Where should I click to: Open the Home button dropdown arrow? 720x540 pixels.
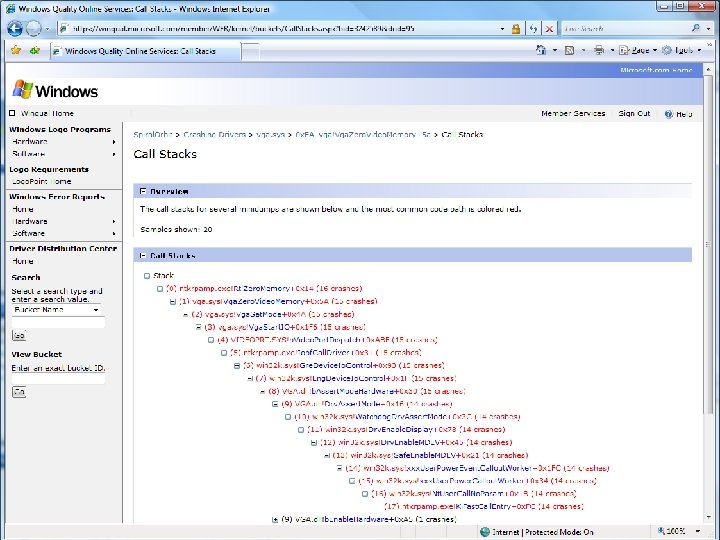555,50
